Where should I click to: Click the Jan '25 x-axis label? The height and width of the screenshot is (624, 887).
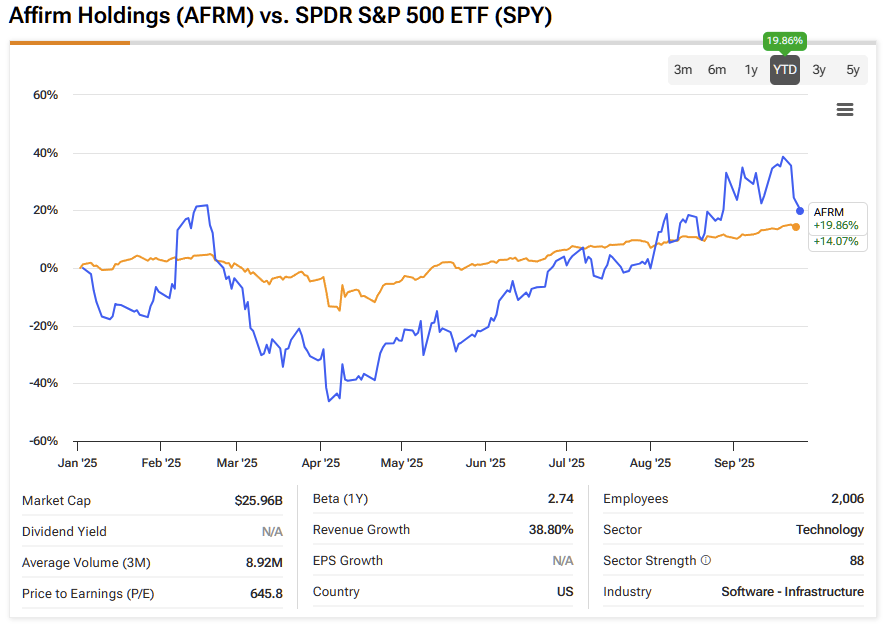tap(77, 463)
